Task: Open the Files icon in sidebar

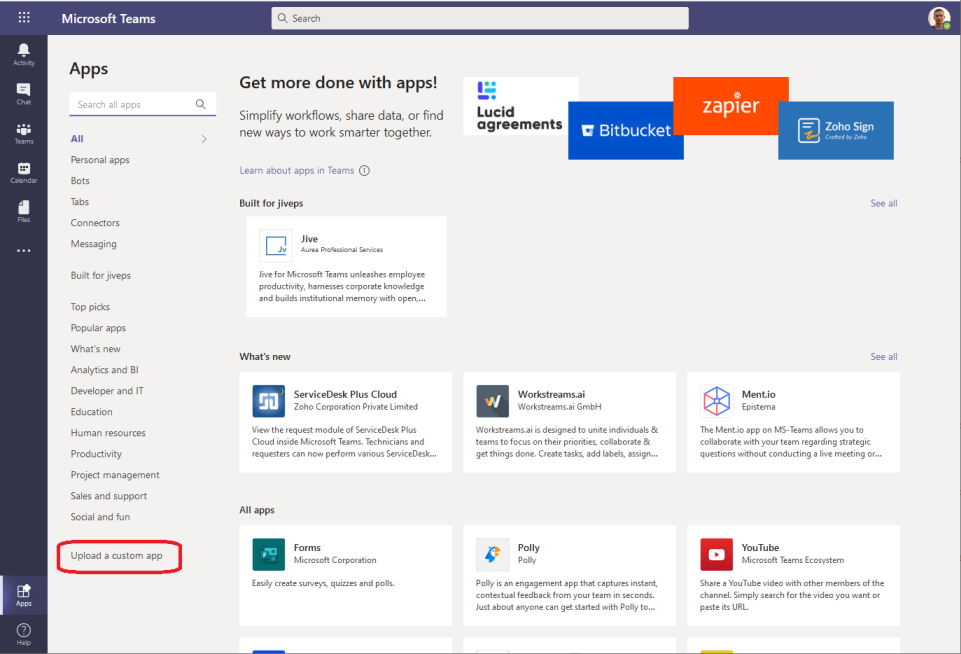Action: tap(24, 211)
